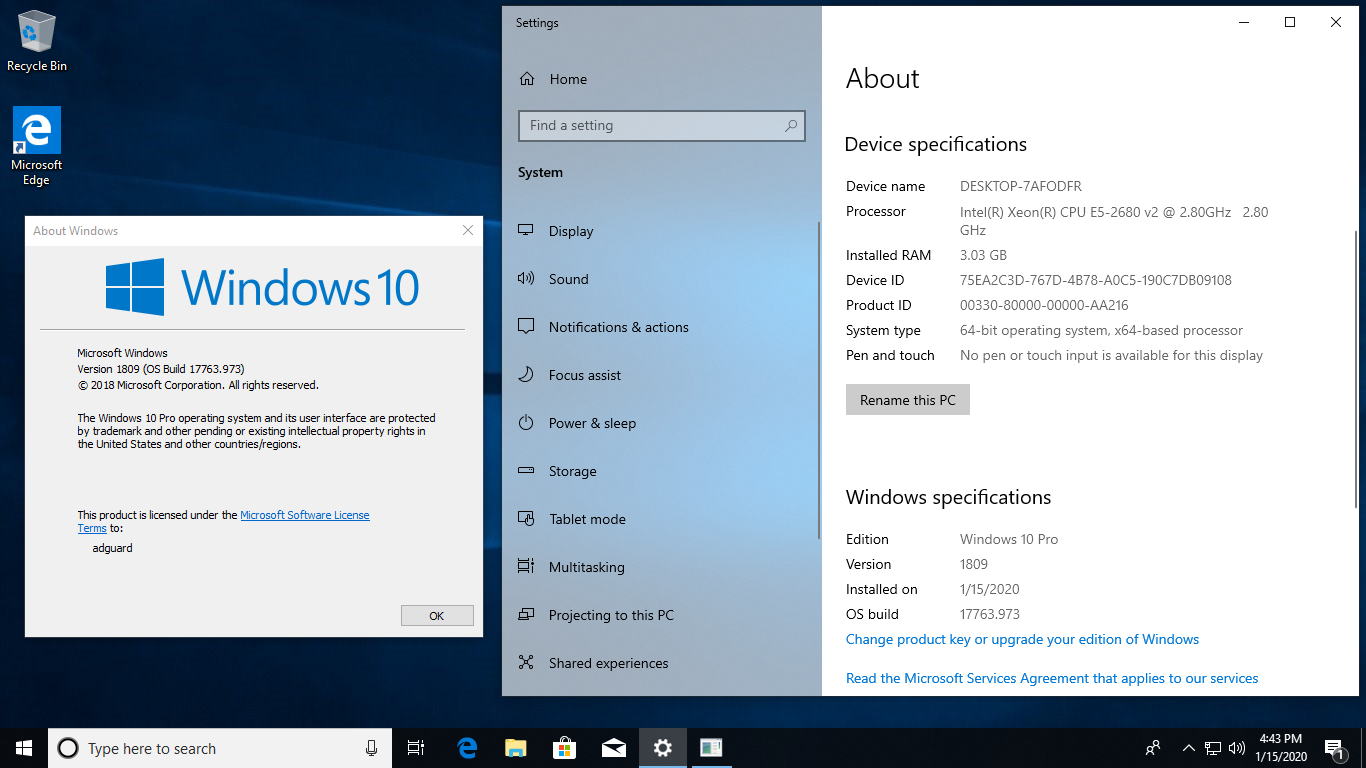Select Storage in the sidebar
The image size is (1366, 768).
pyautogui.click(x=573, y=471)
